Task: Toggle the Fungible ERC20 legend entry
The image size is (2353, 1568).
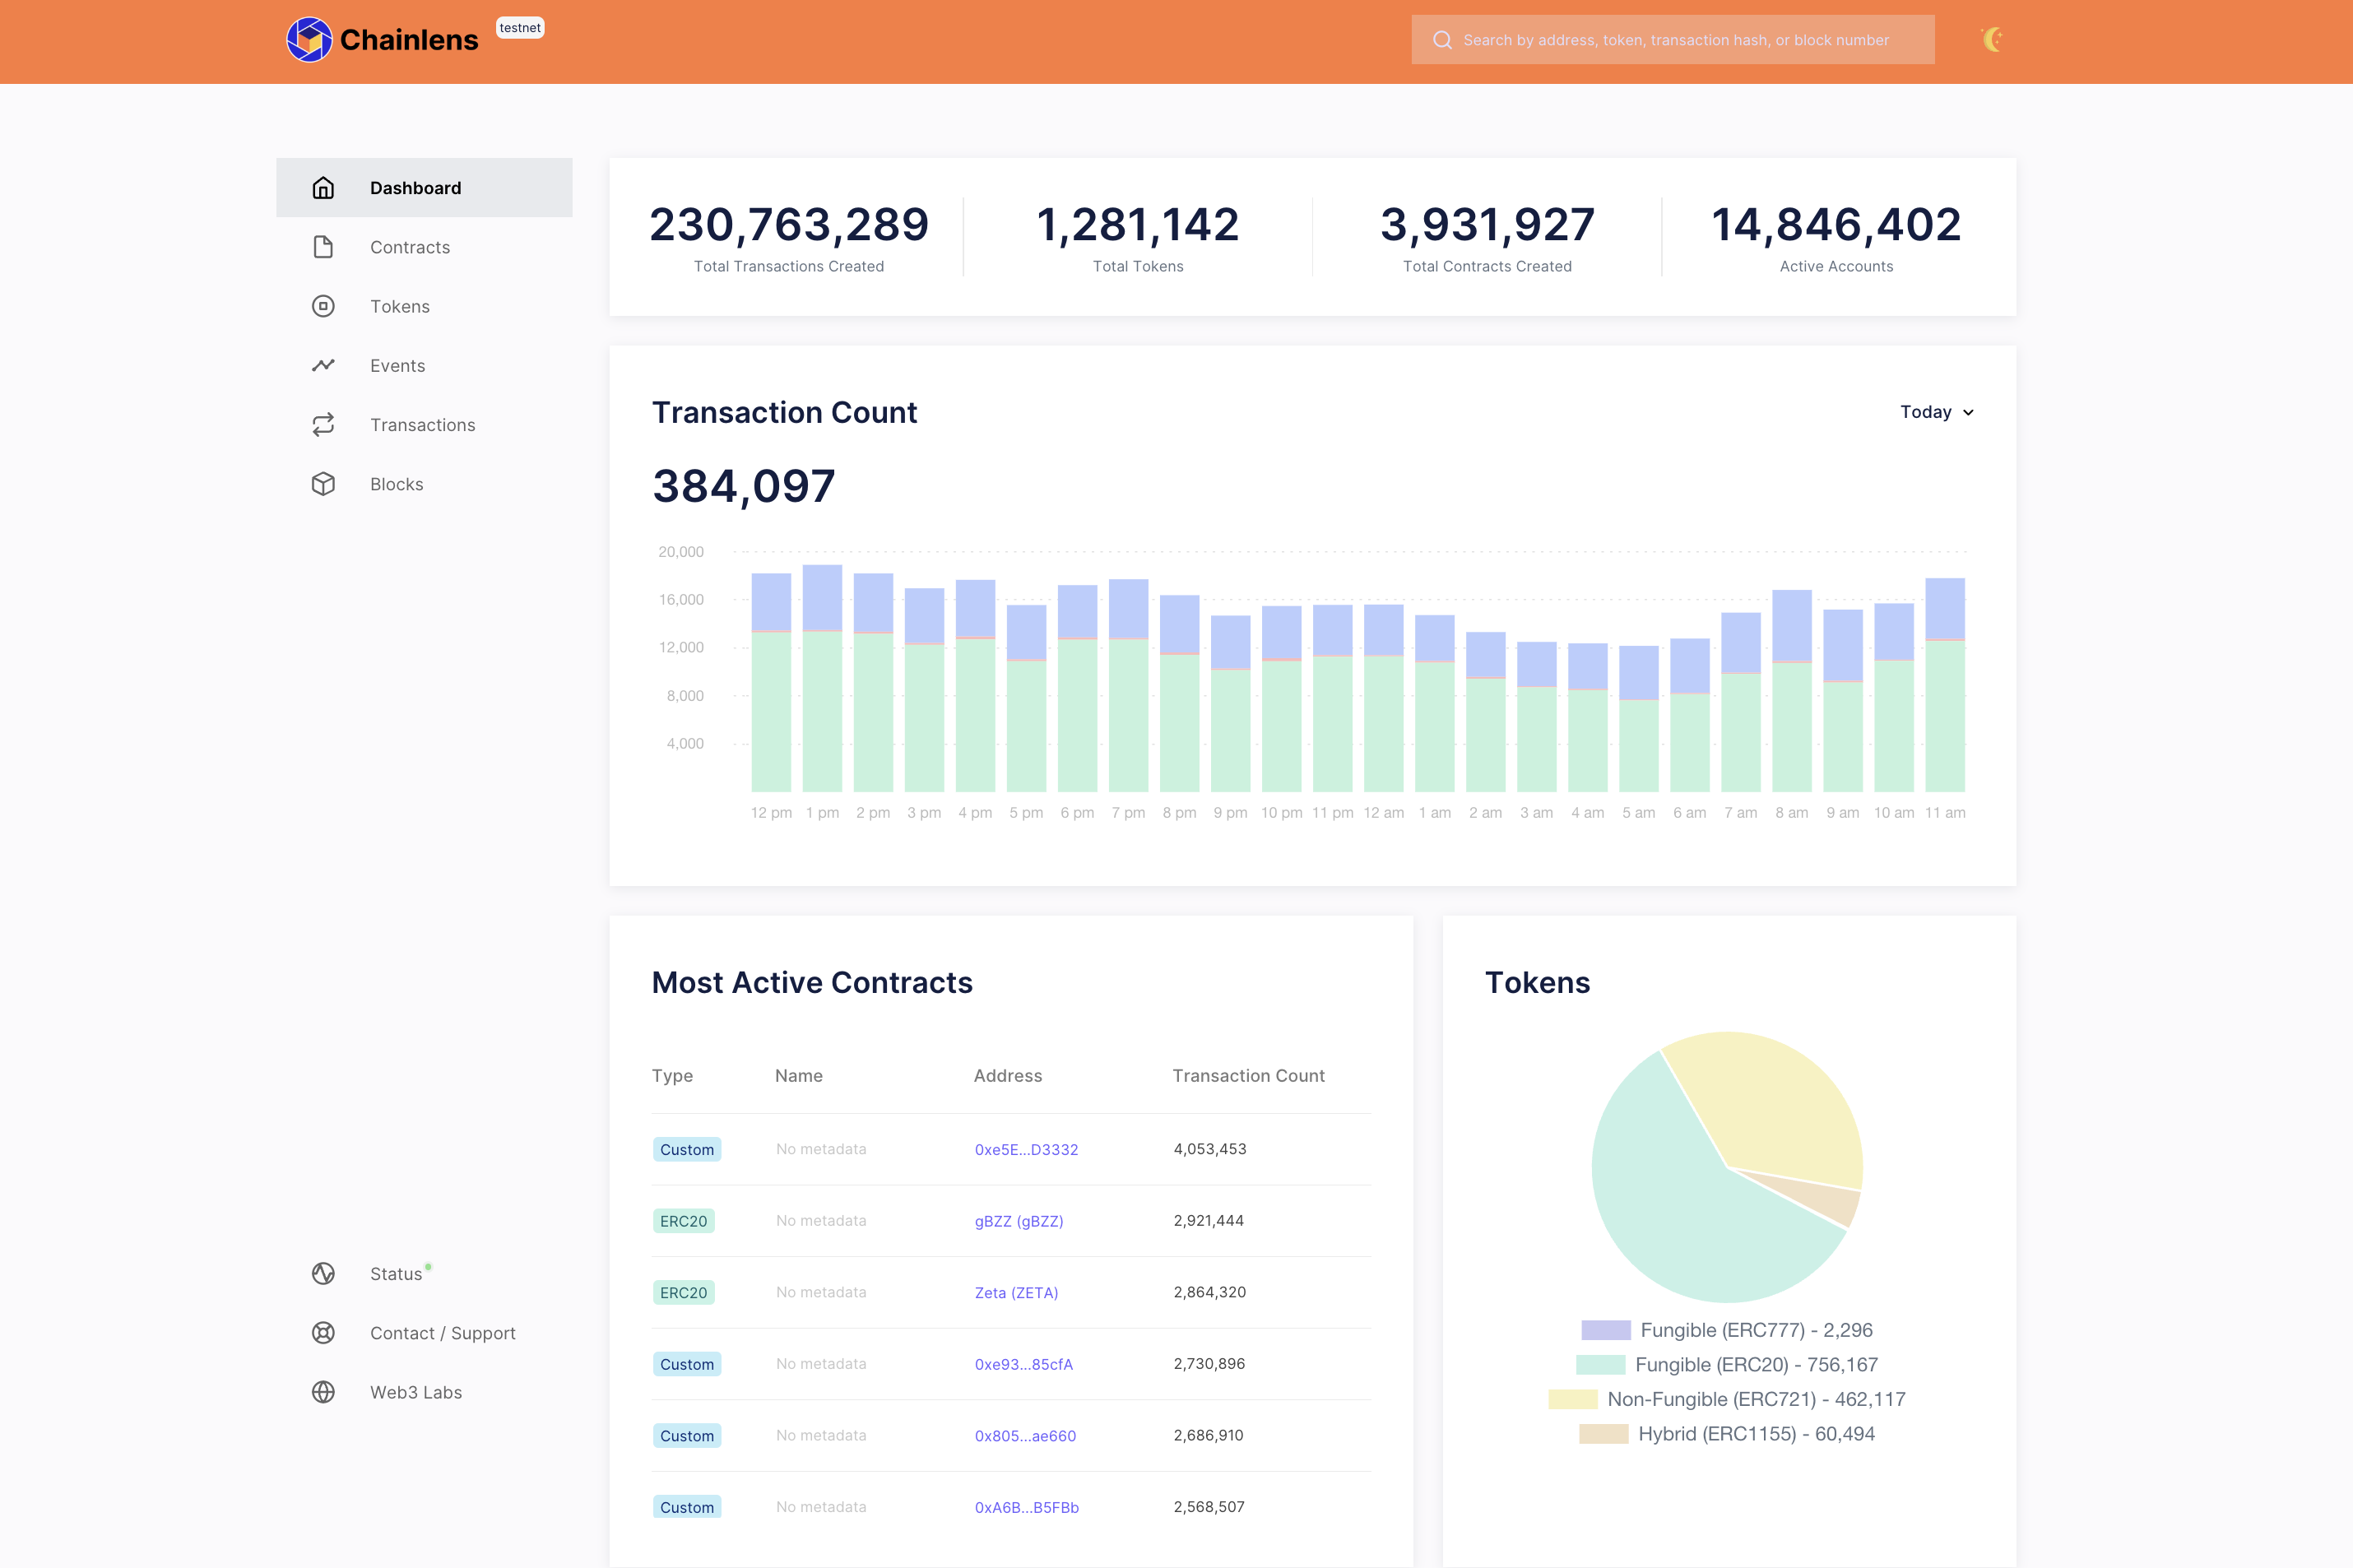Action: click(1755, 1364)
